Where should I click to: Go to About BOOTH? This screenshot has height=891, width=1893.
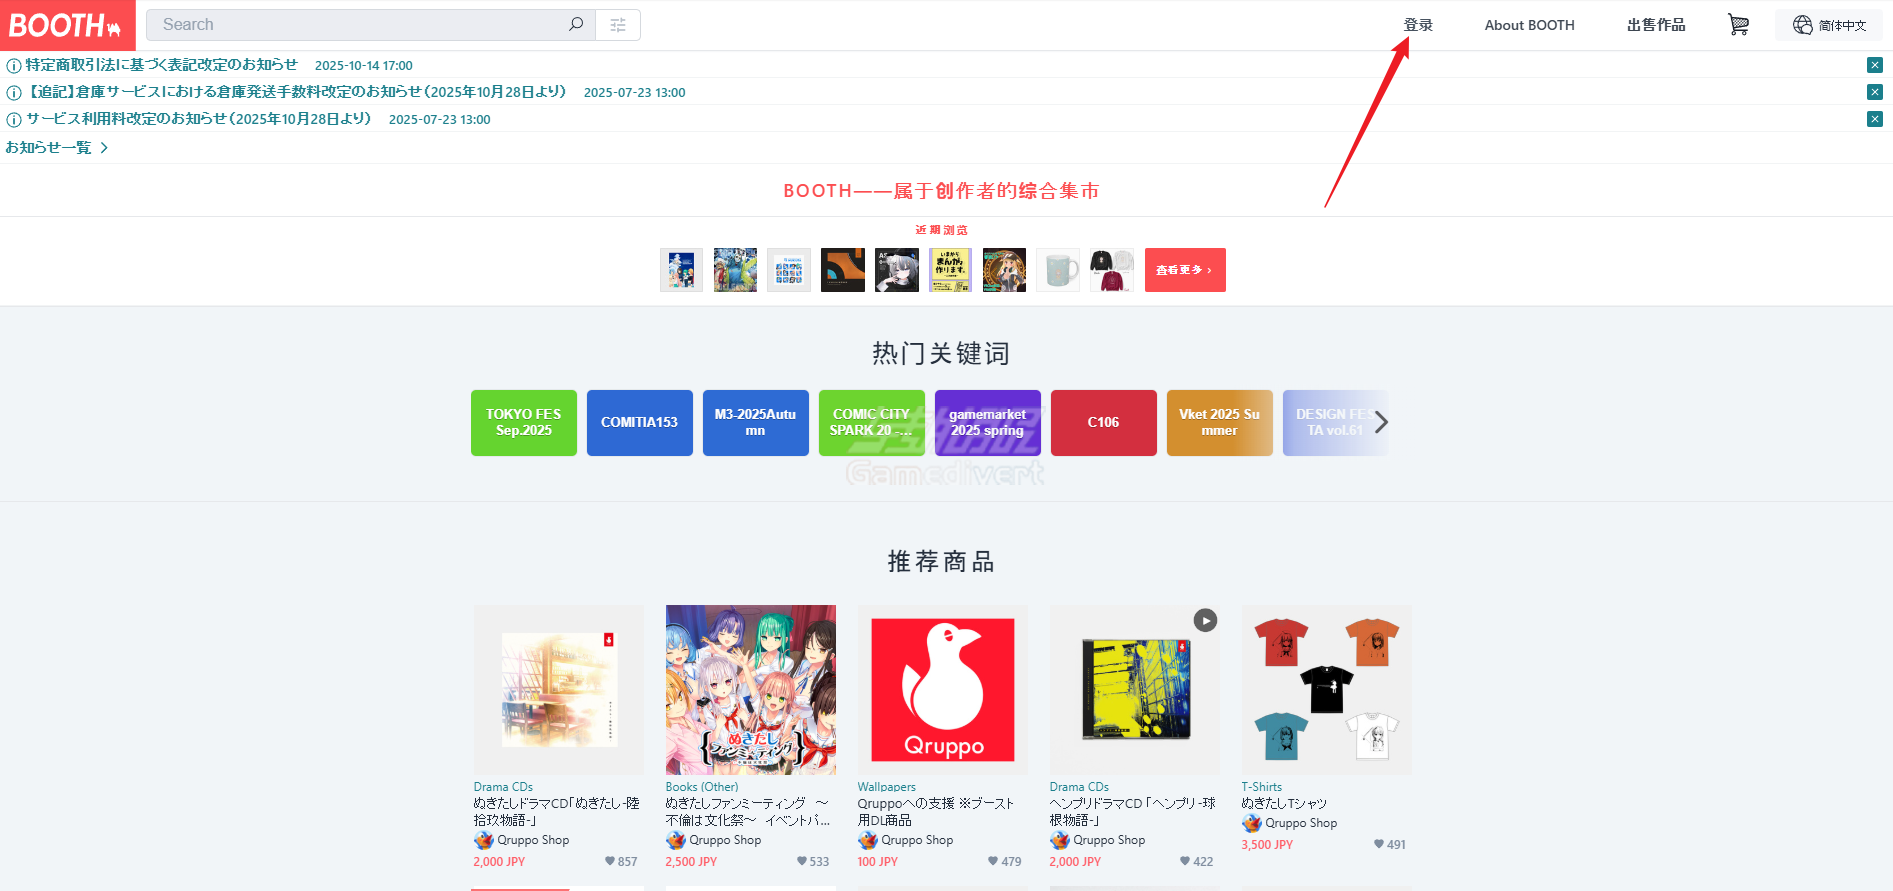[x=1529, y=25]
